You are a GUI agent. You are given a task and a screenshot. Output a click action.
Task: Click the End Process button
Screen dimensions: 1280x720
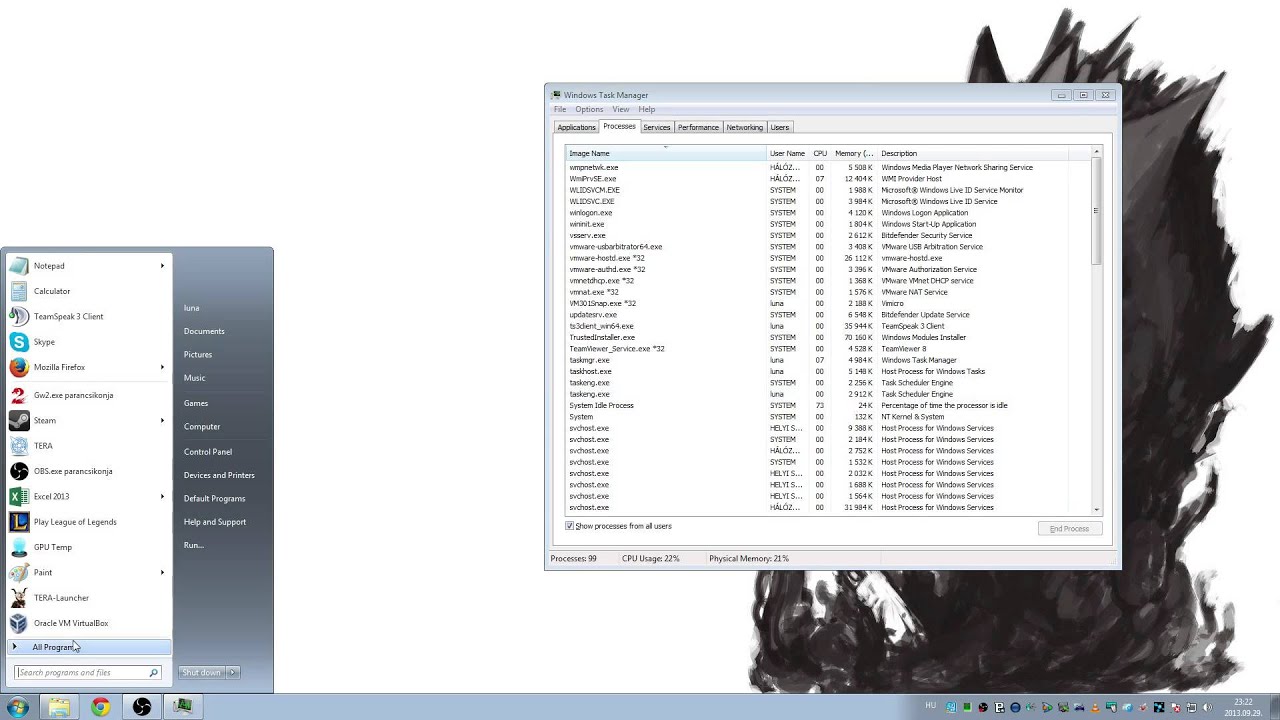click(x=1068, y=528)
